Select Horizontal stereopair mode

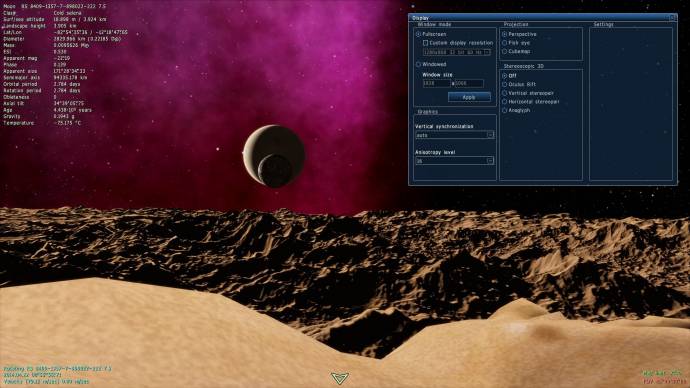pos(505,102)
